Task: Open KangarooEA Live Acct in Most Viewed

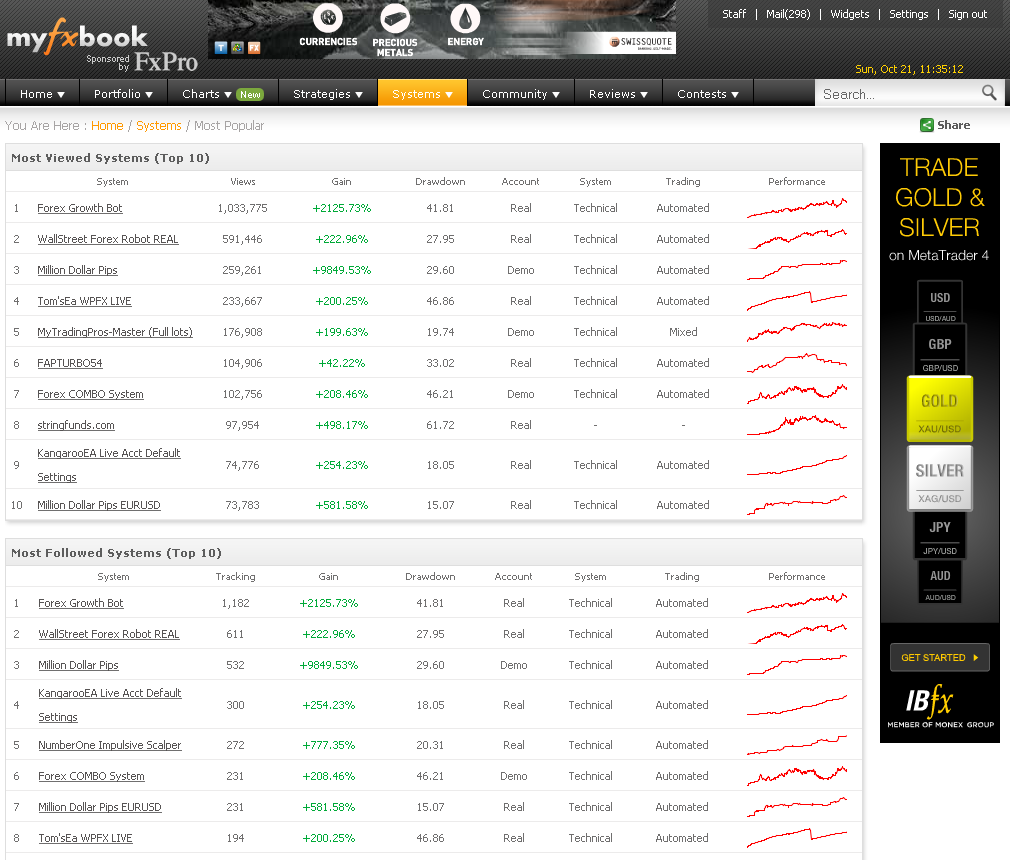Action: (109, 464)
